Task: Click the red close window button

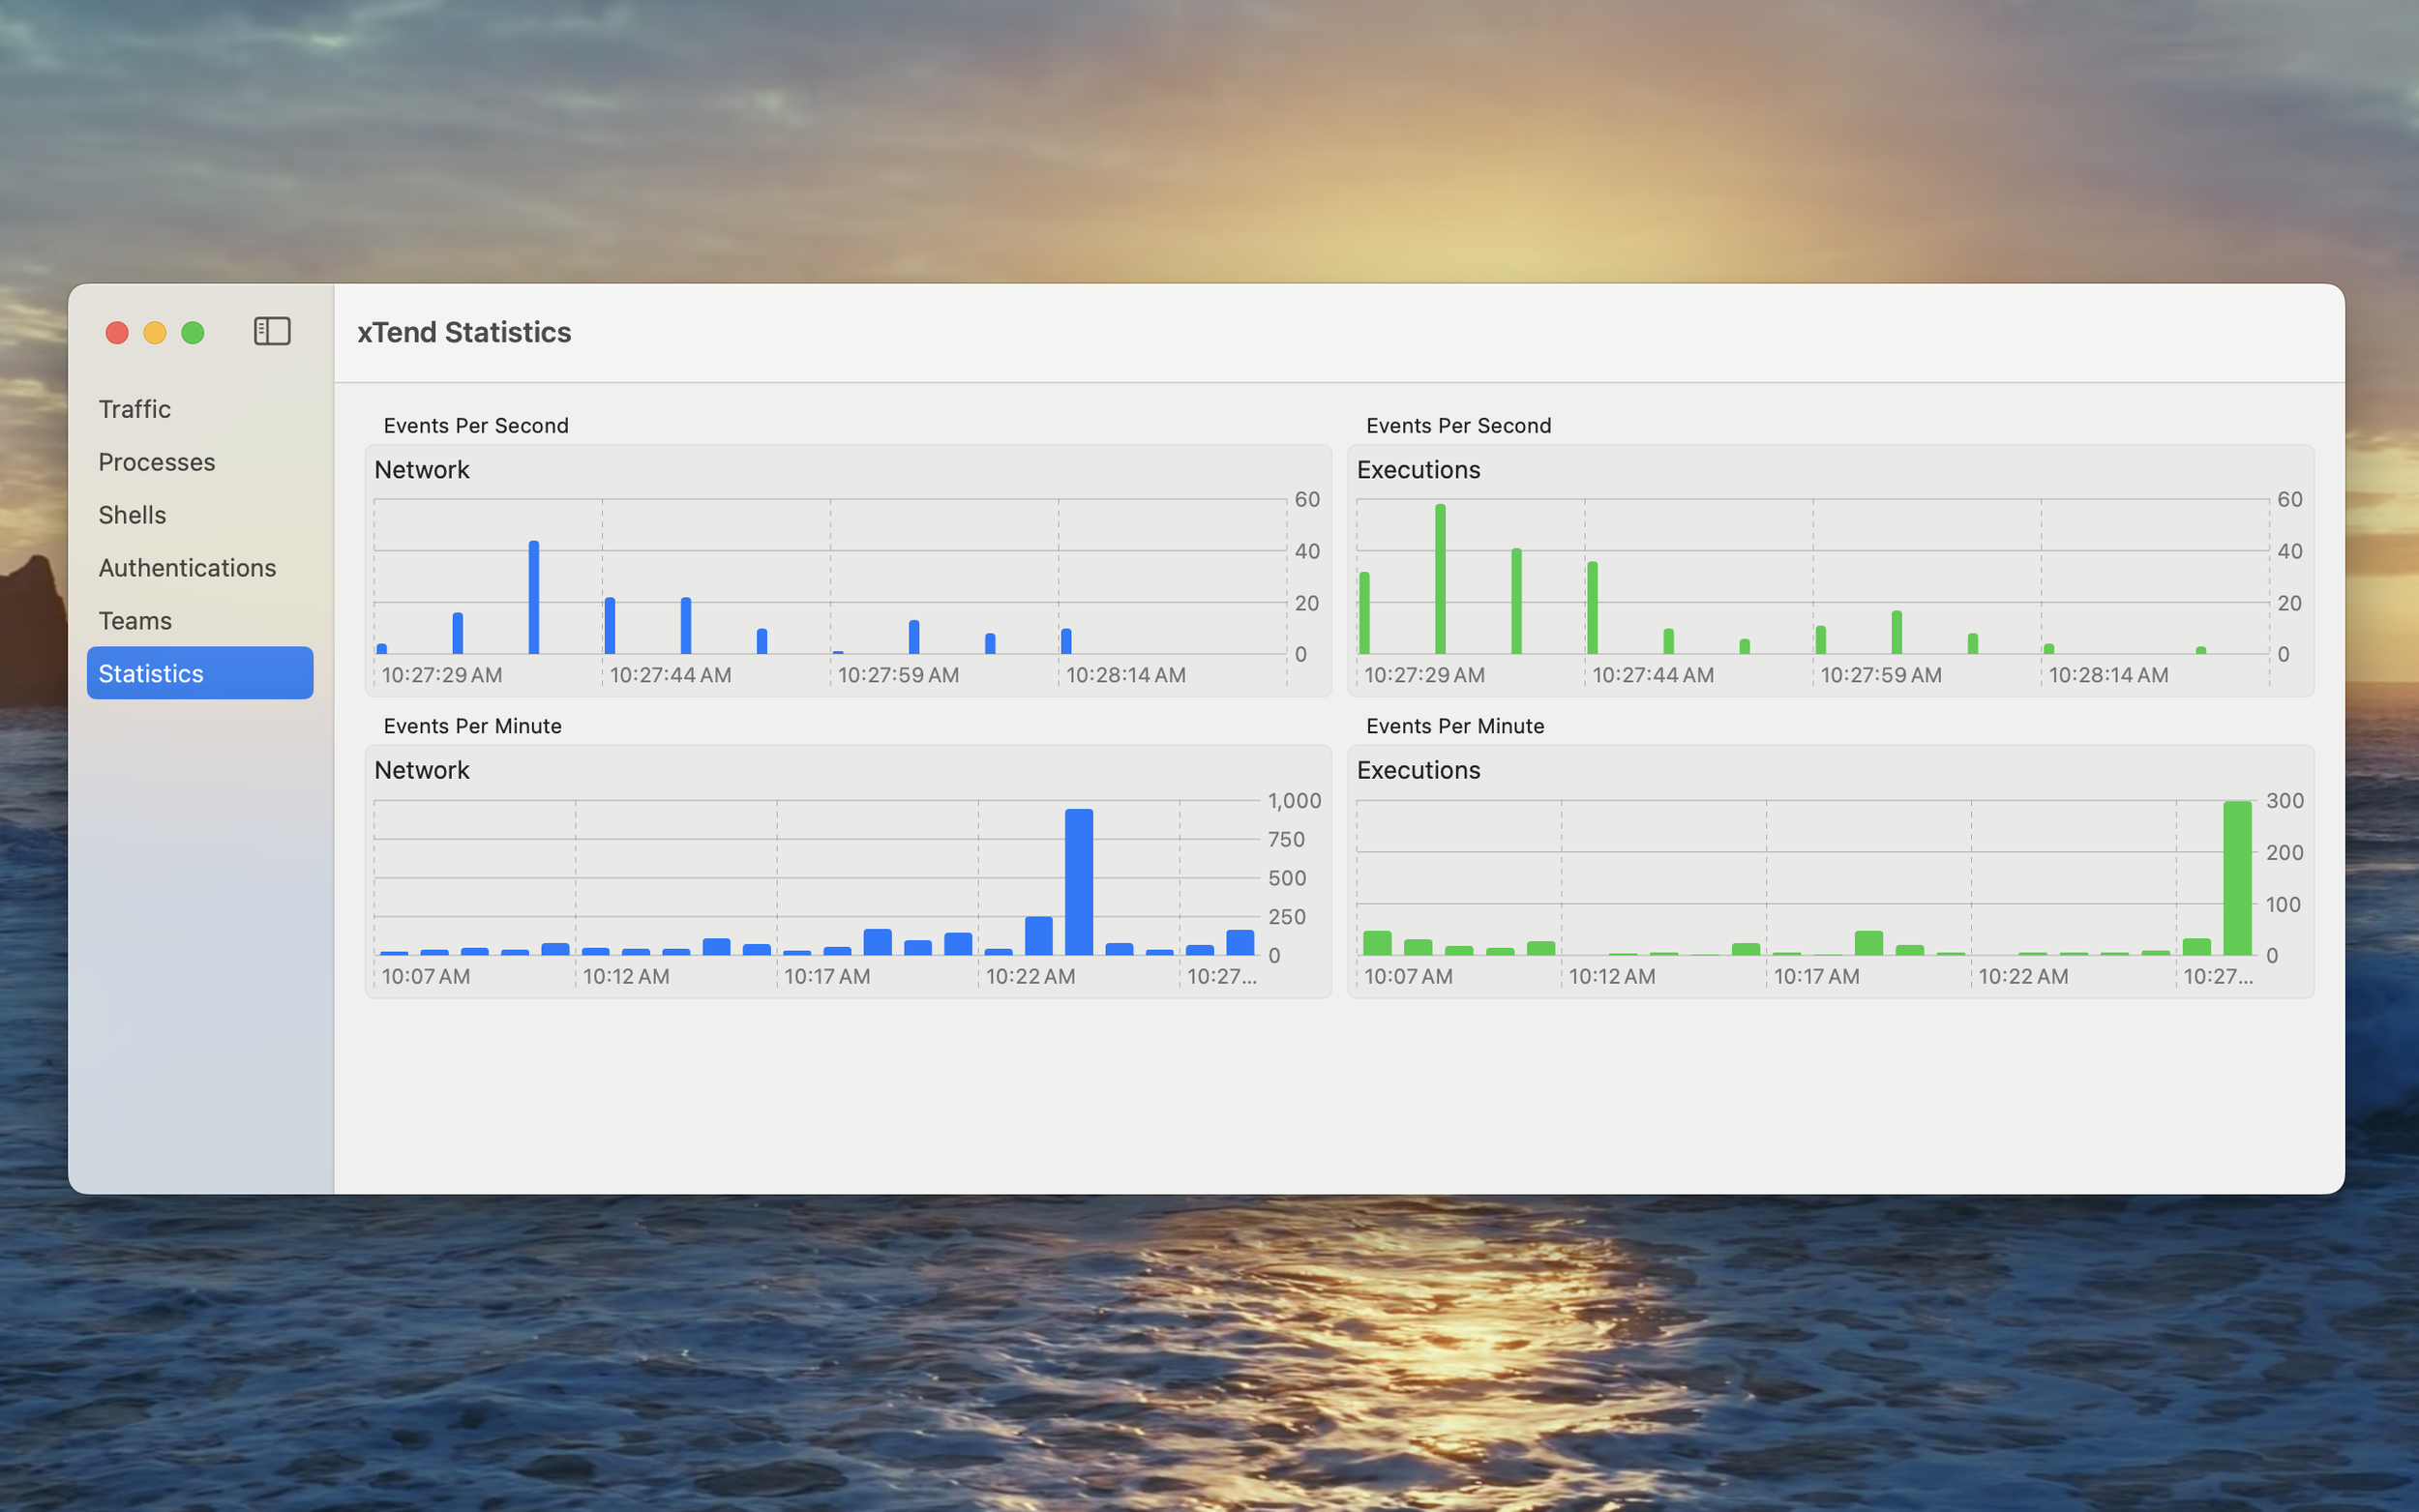Action: (x=117, y=332)
